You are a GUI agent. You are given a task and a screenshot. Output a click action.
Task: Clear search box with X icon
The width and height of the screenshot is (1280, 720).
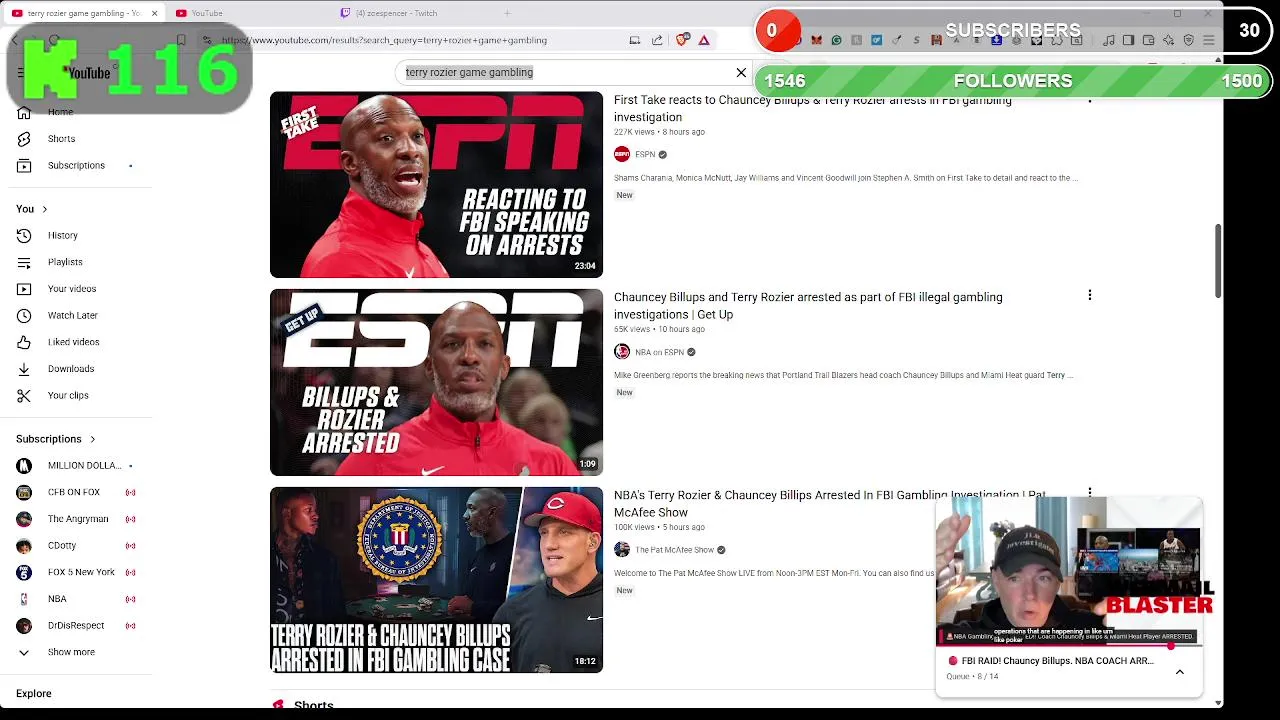[741, 73]
